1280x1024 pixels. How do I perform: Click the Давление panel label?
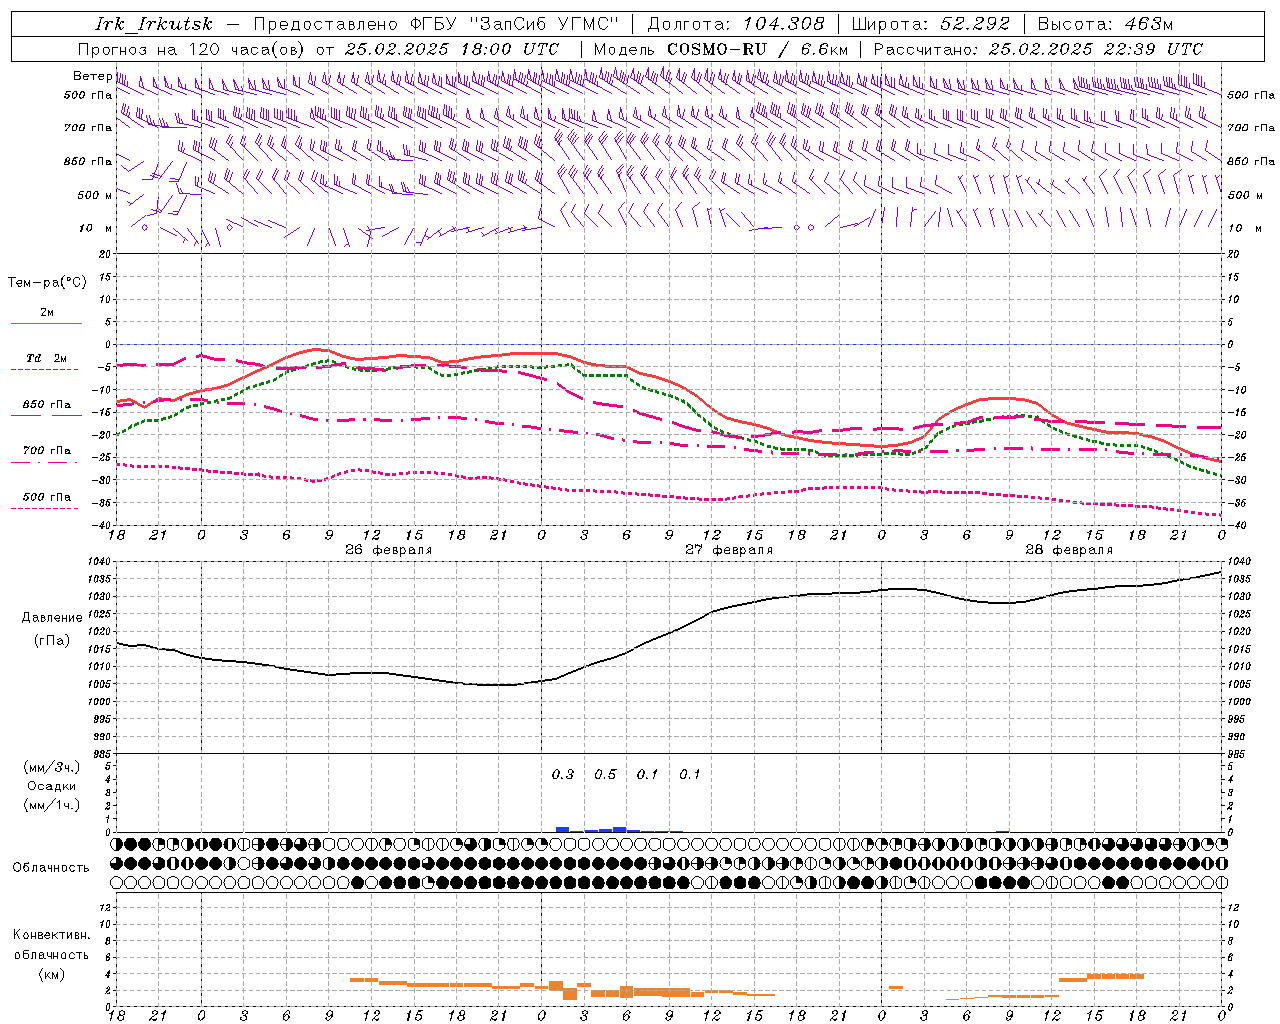point(52,618)
